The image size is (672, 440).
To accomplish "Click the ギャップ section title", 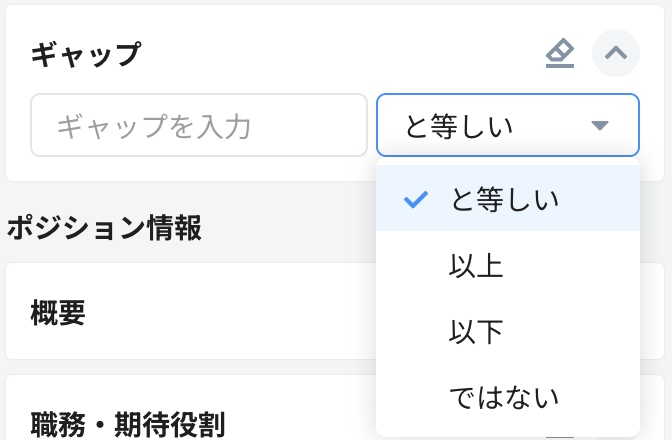I will click(x=86, y=54).
